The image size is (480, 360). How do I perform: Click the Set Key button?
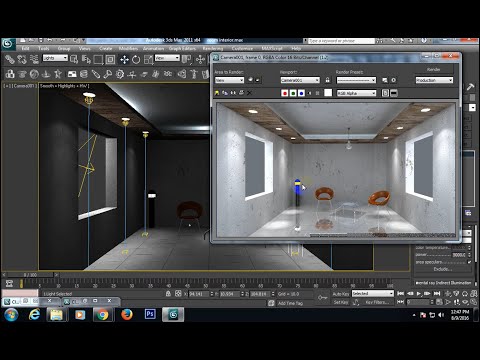(x=341, y=302)
